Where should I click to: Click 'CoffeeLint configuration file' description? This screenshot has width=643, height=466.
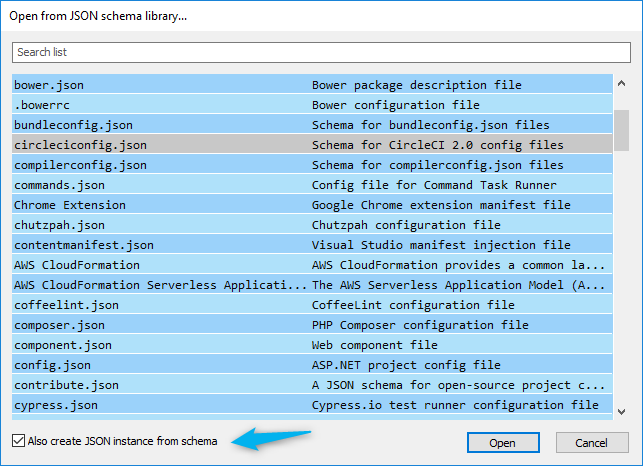pyautogui.click(x=413, y=305)
